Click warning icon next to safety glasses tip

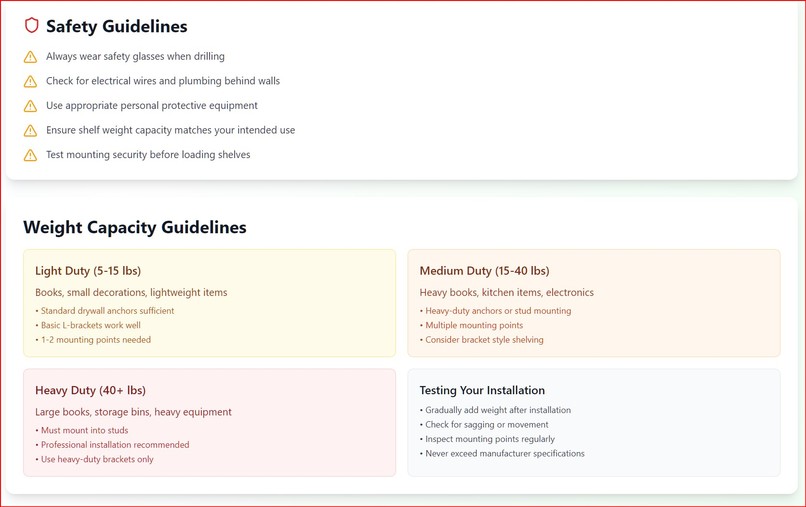[x=30, y=57]
